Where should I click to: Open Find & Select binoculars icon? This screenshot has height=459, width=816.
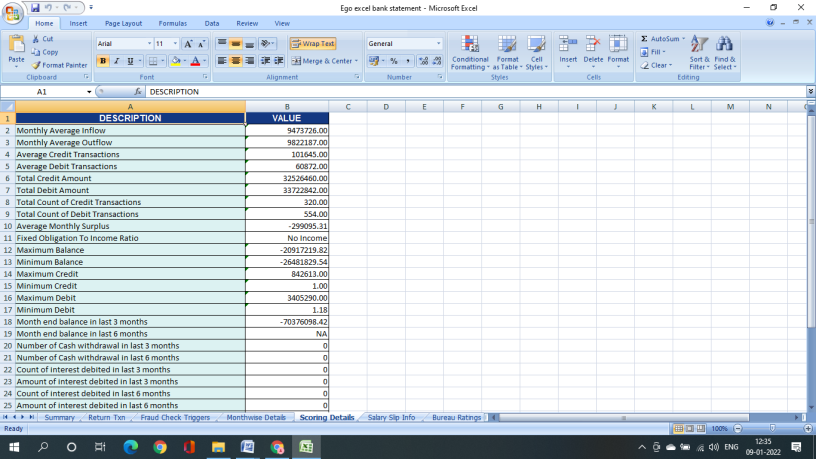coord(725,45)
